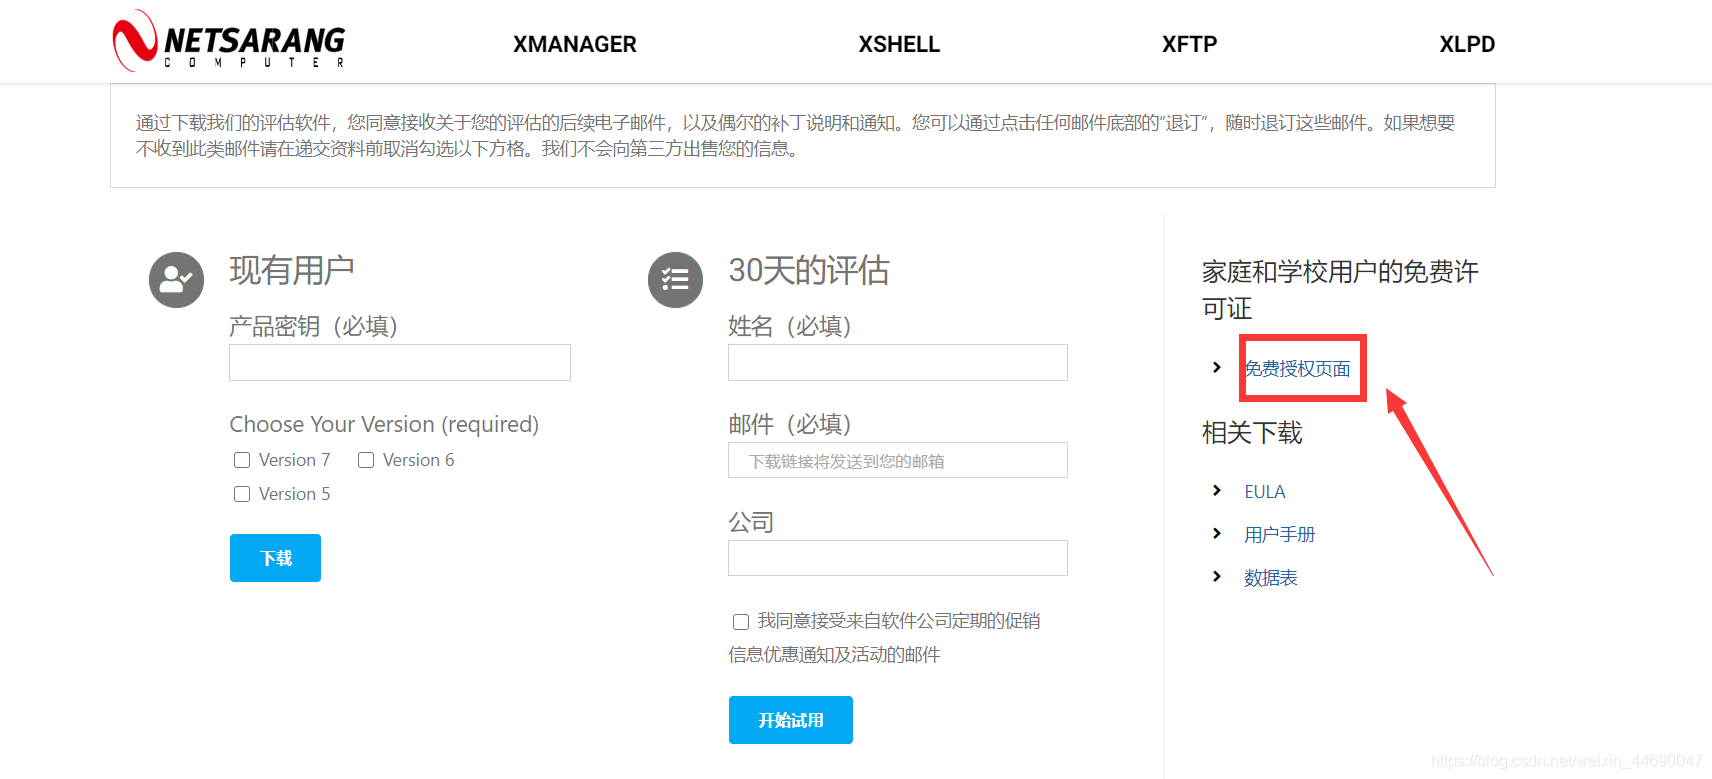Click the existing user avatar icon
The height and width of the screenshot is (779, 1712).
click(176, 280)
